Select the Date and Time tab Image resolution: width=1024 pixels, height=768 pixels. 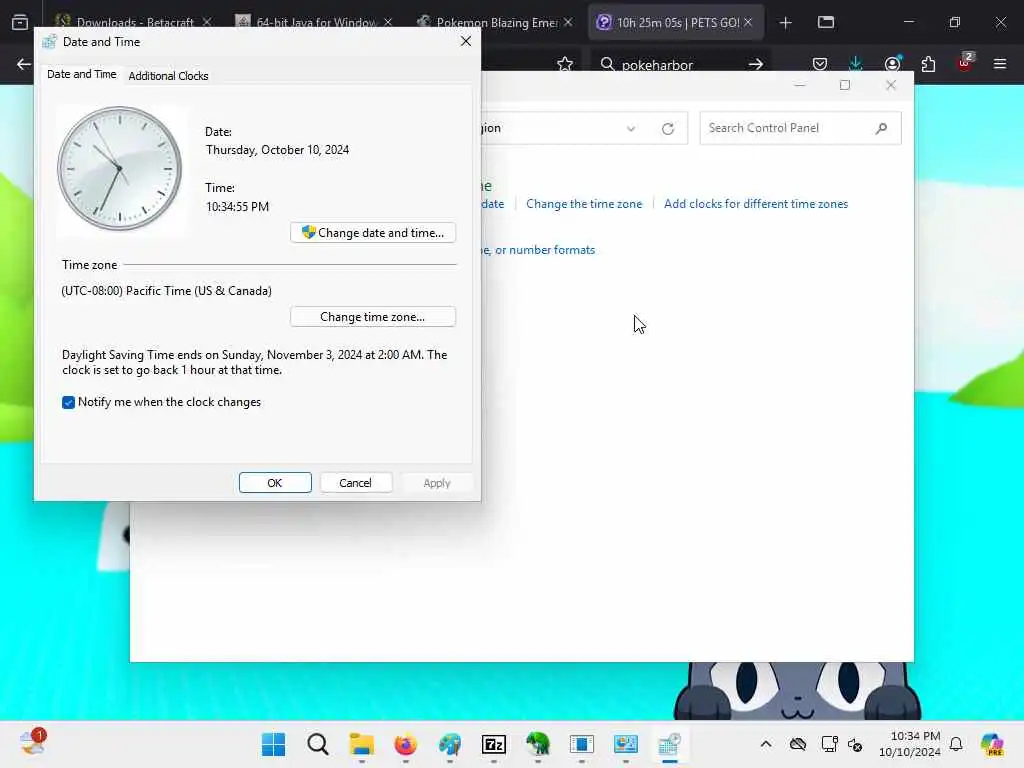[82, 74]
